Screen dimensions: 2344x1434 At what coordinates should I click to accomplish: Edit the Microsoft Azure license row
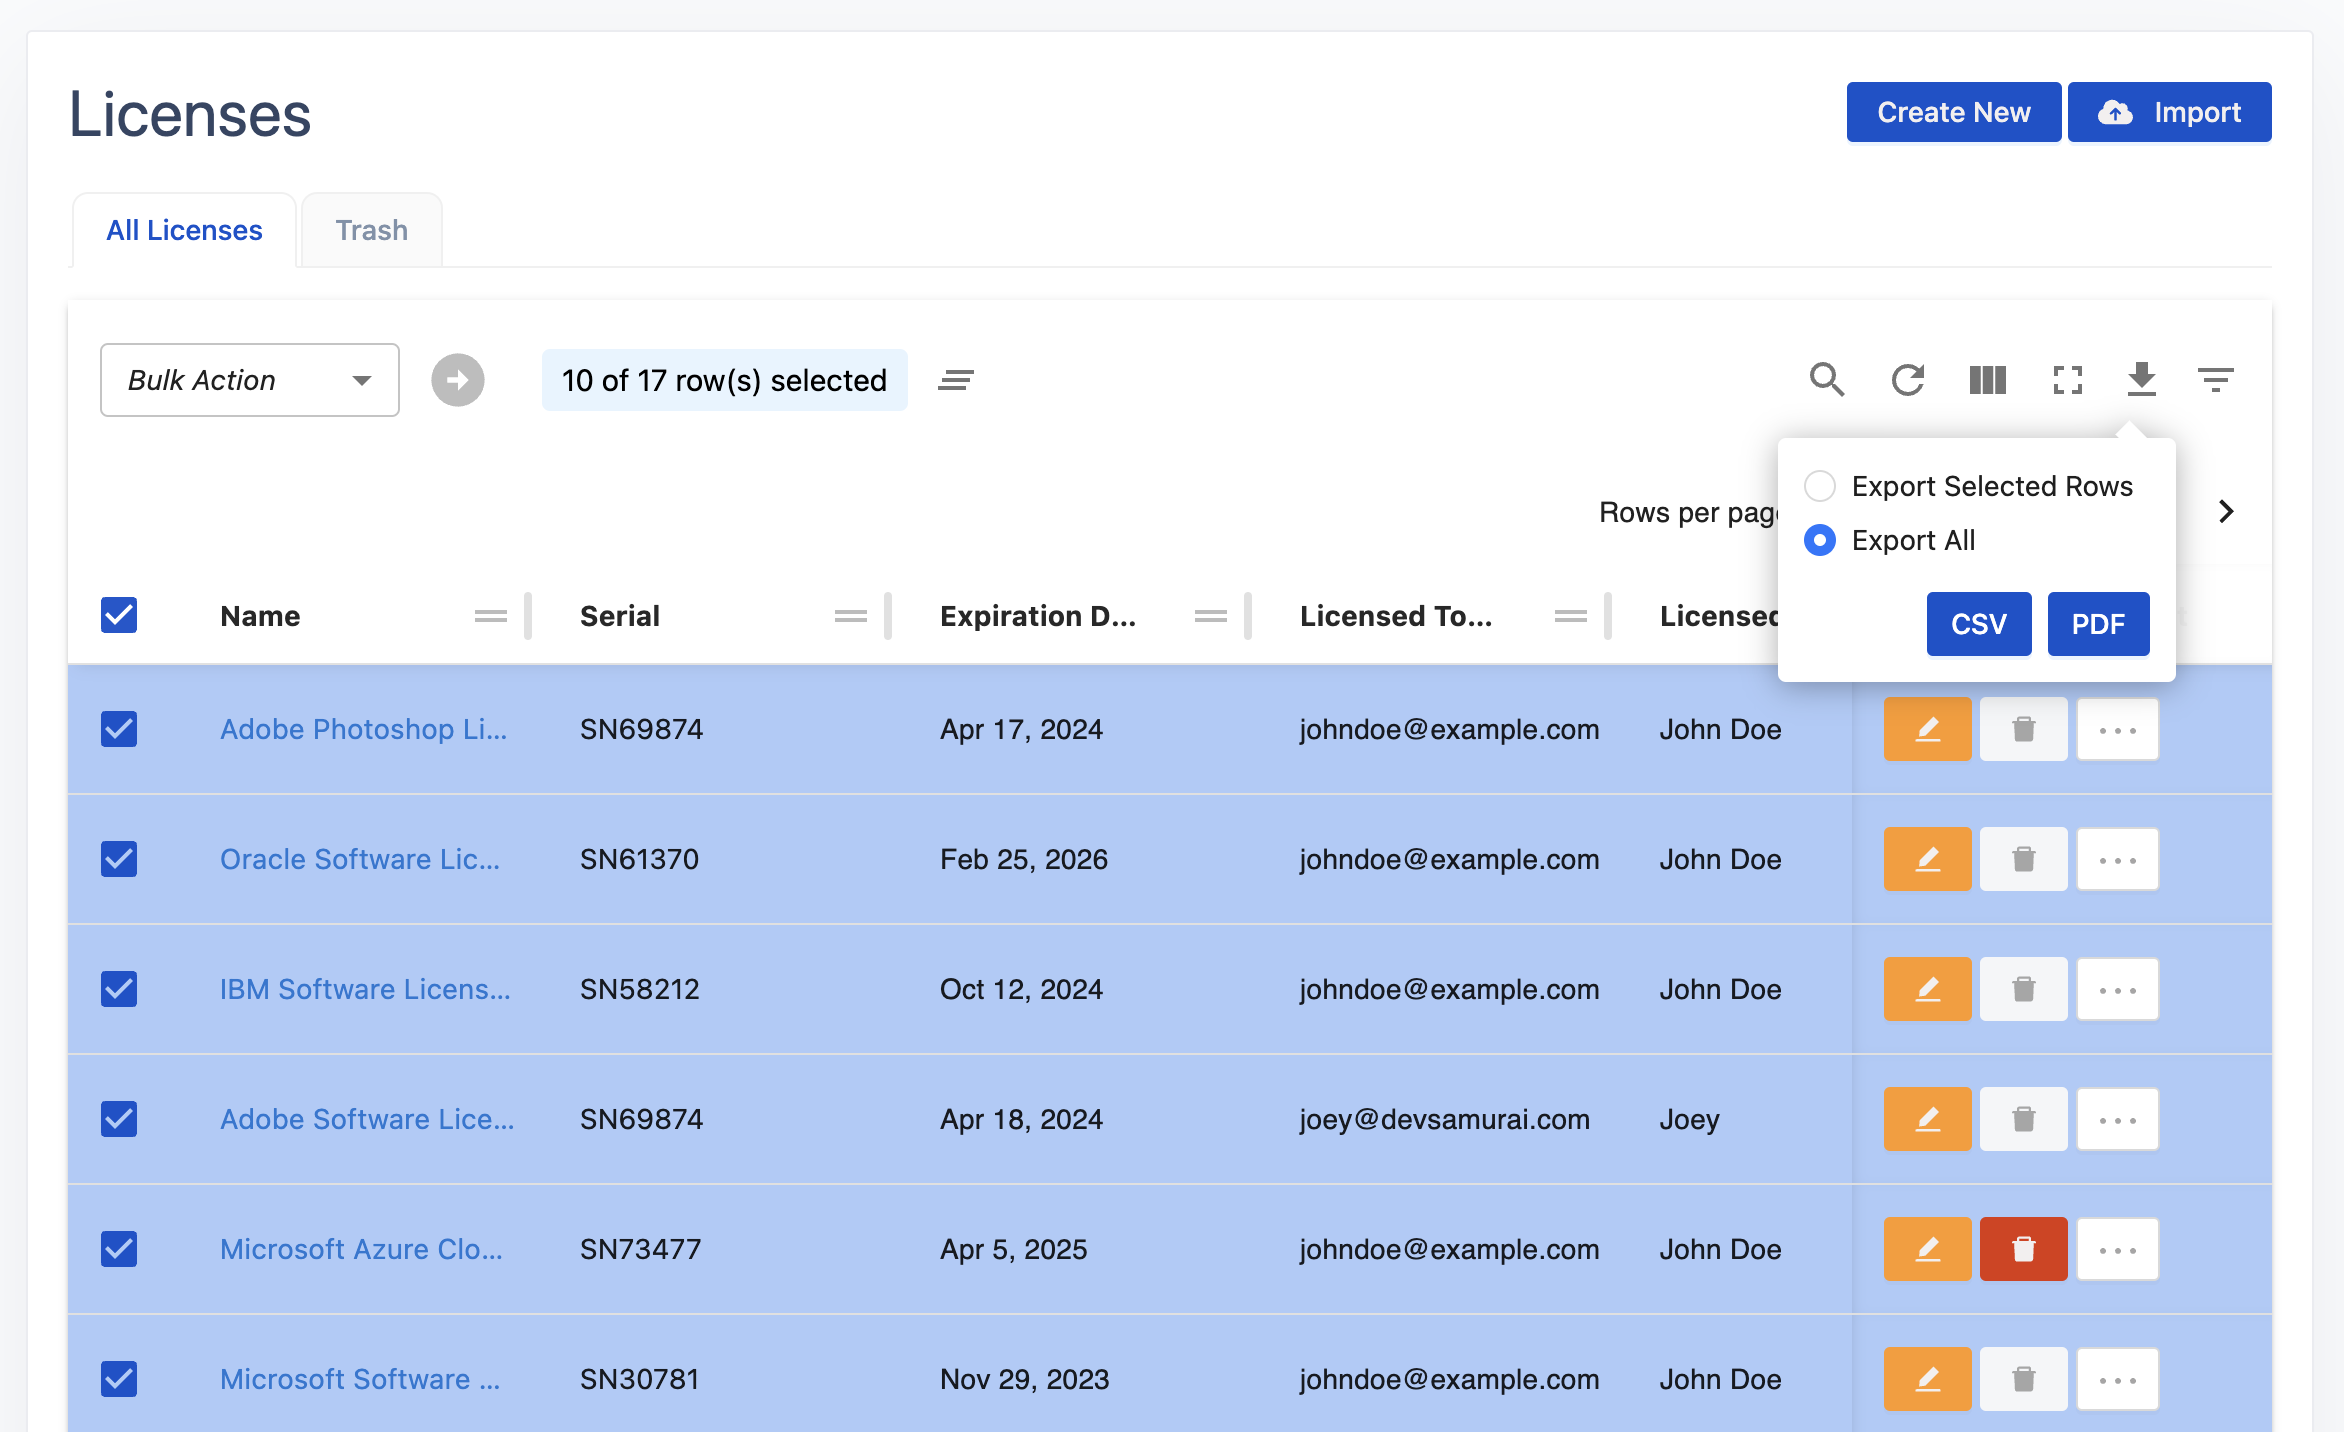click(x=1927, y=1249)
